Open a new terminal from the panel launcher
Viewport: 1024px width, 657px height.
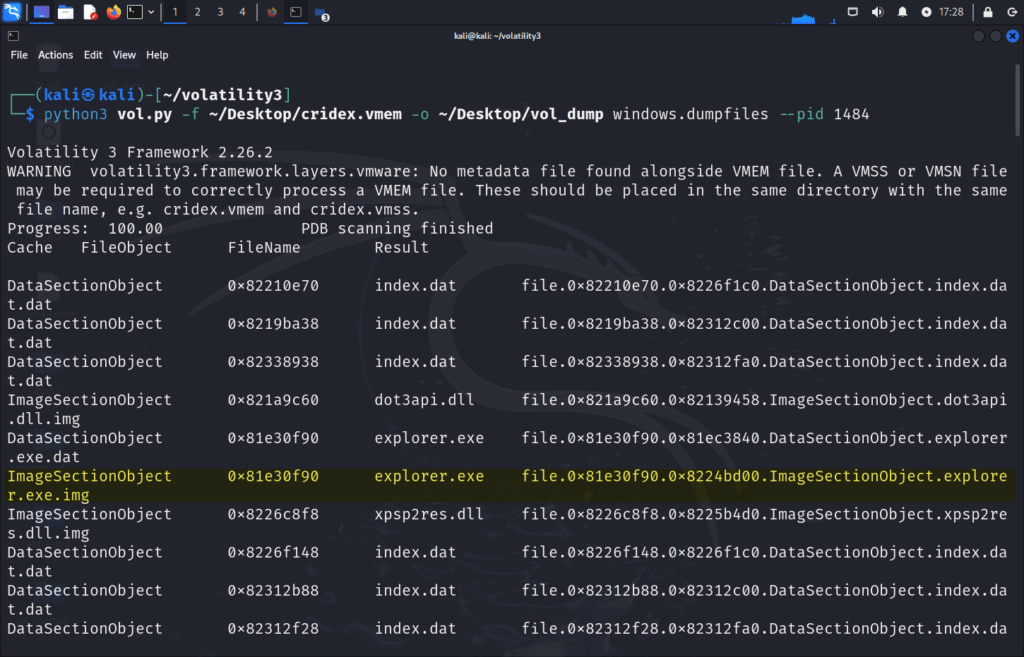coord(135,12)
